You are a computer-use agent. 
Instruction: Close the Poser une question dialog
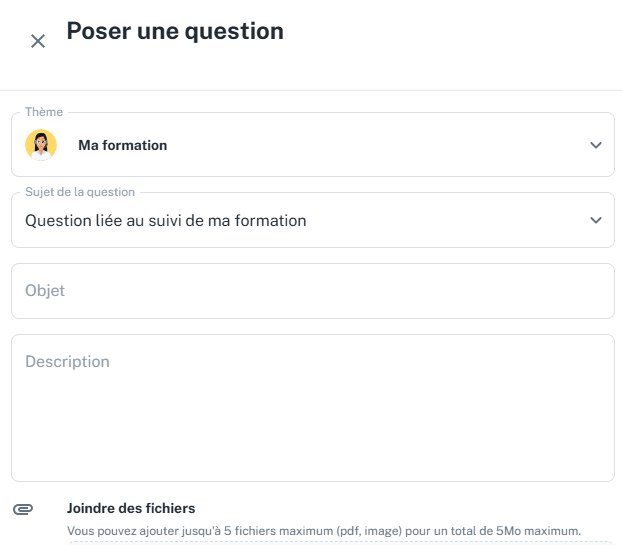point(38,41)
